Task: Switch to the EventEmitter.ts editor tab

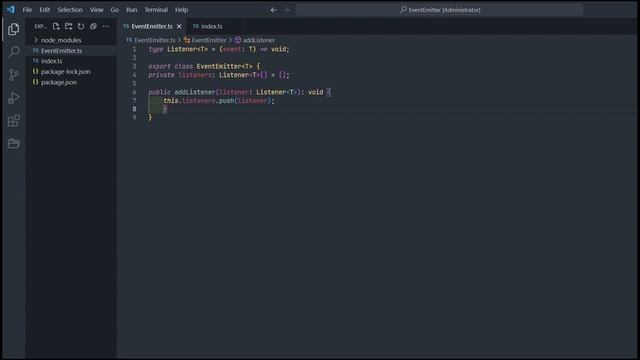Action: (x=152, y=26)
